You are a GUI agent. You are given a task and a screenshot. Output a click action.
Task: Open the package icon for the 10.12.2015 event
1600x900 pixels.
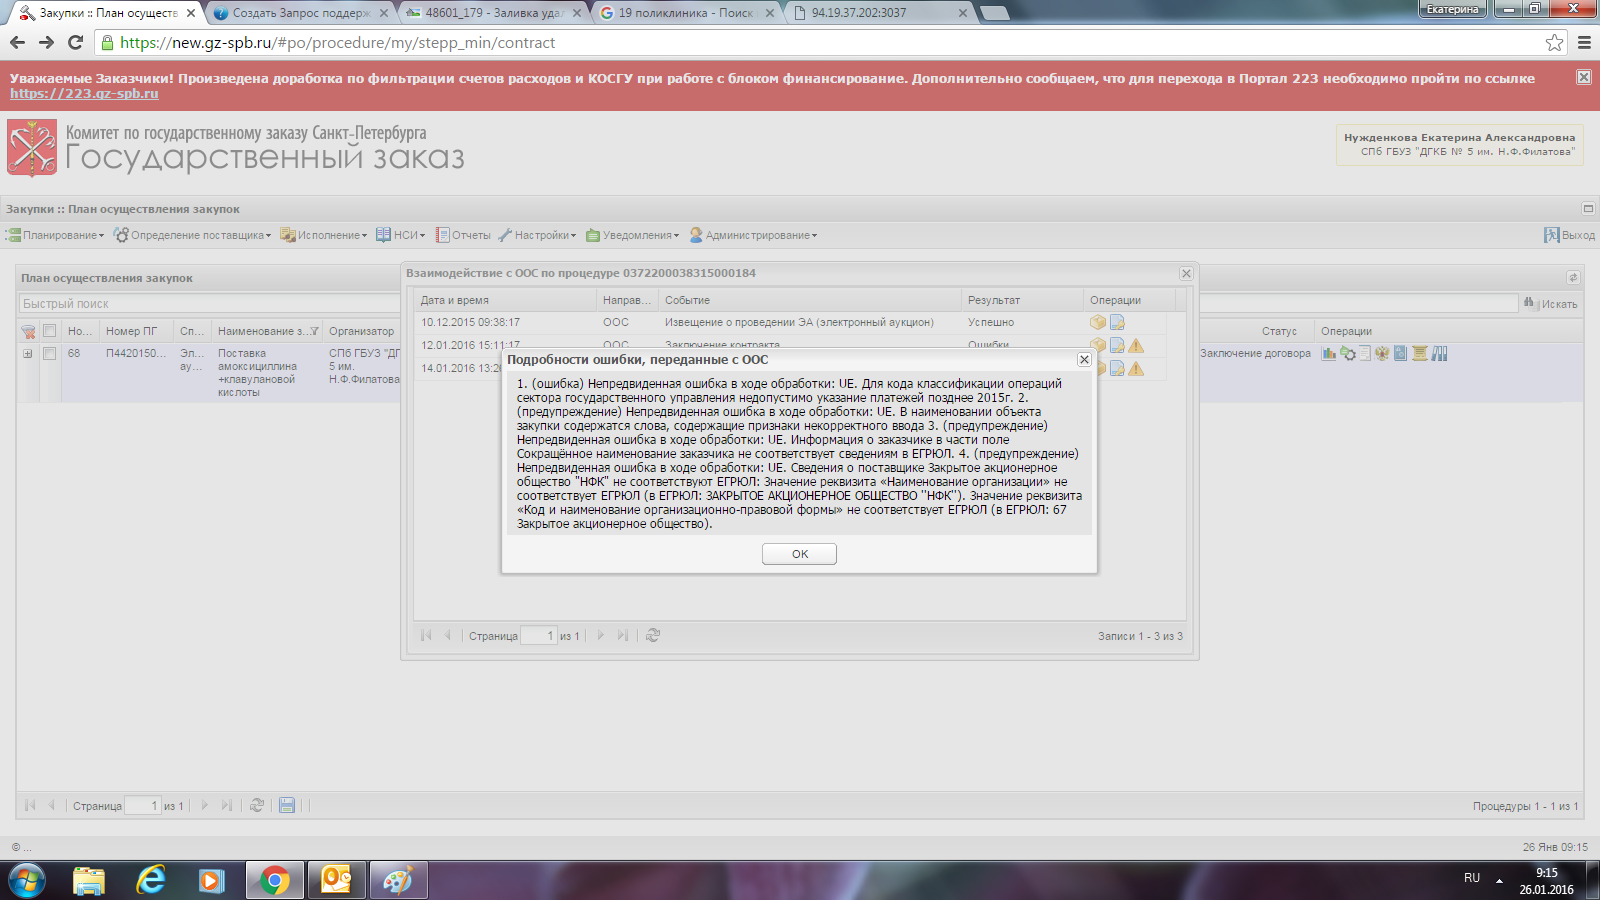[1098, 322]
